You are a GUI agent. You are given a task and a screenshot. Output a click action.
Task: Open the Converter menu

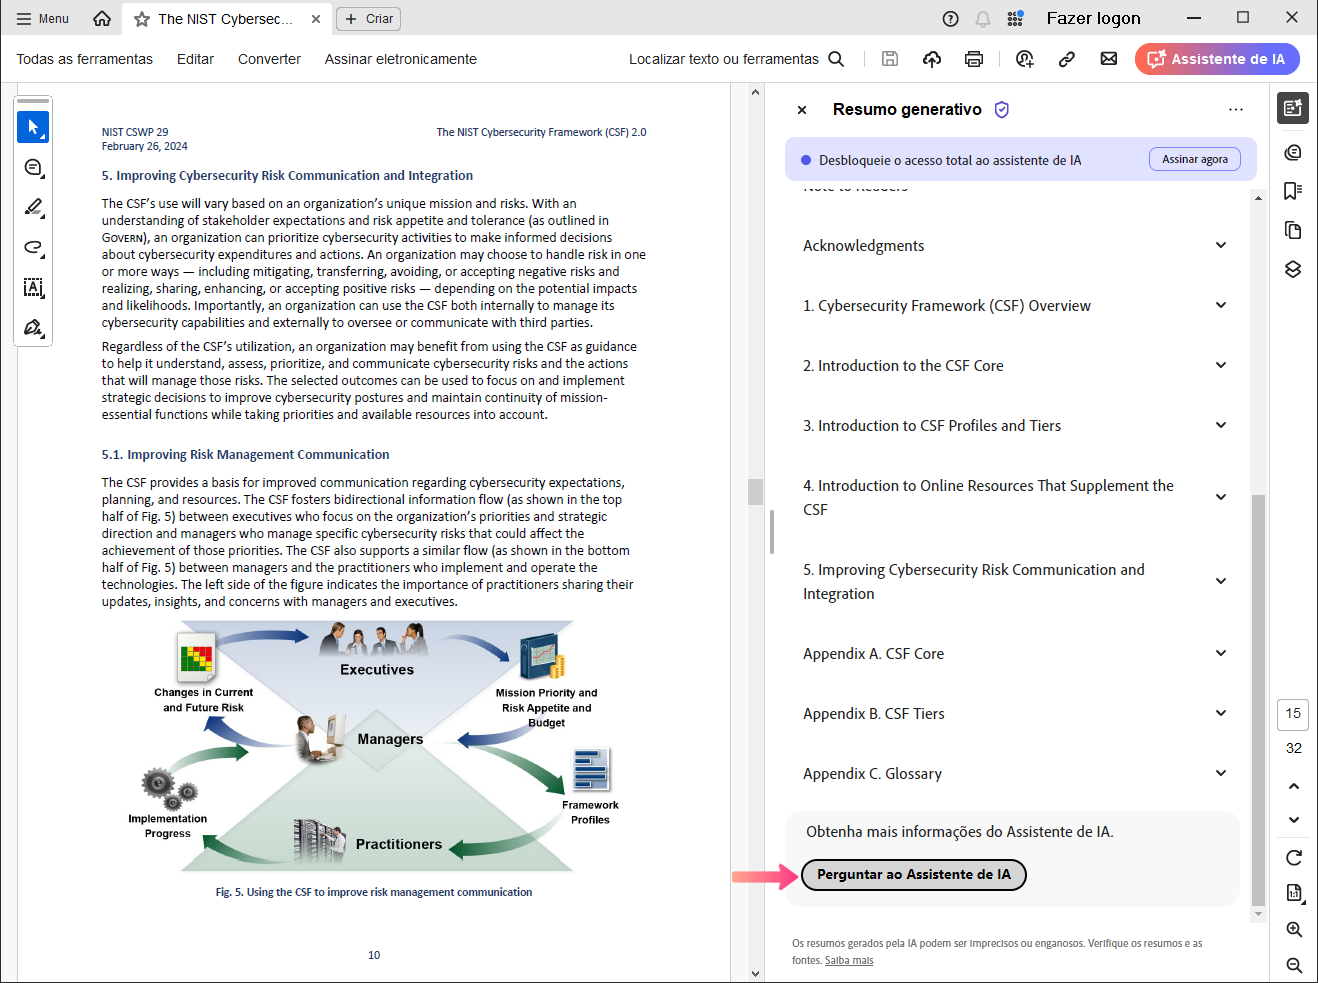269,59
